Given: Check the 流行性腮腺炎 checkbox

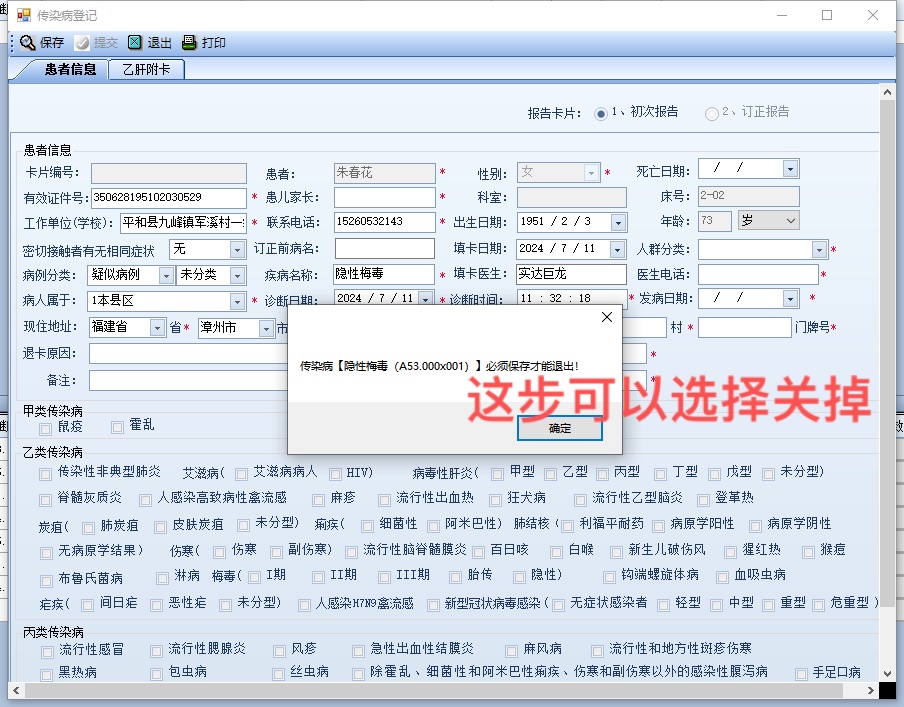Looking at the screenshot, I should coord(156,652).
